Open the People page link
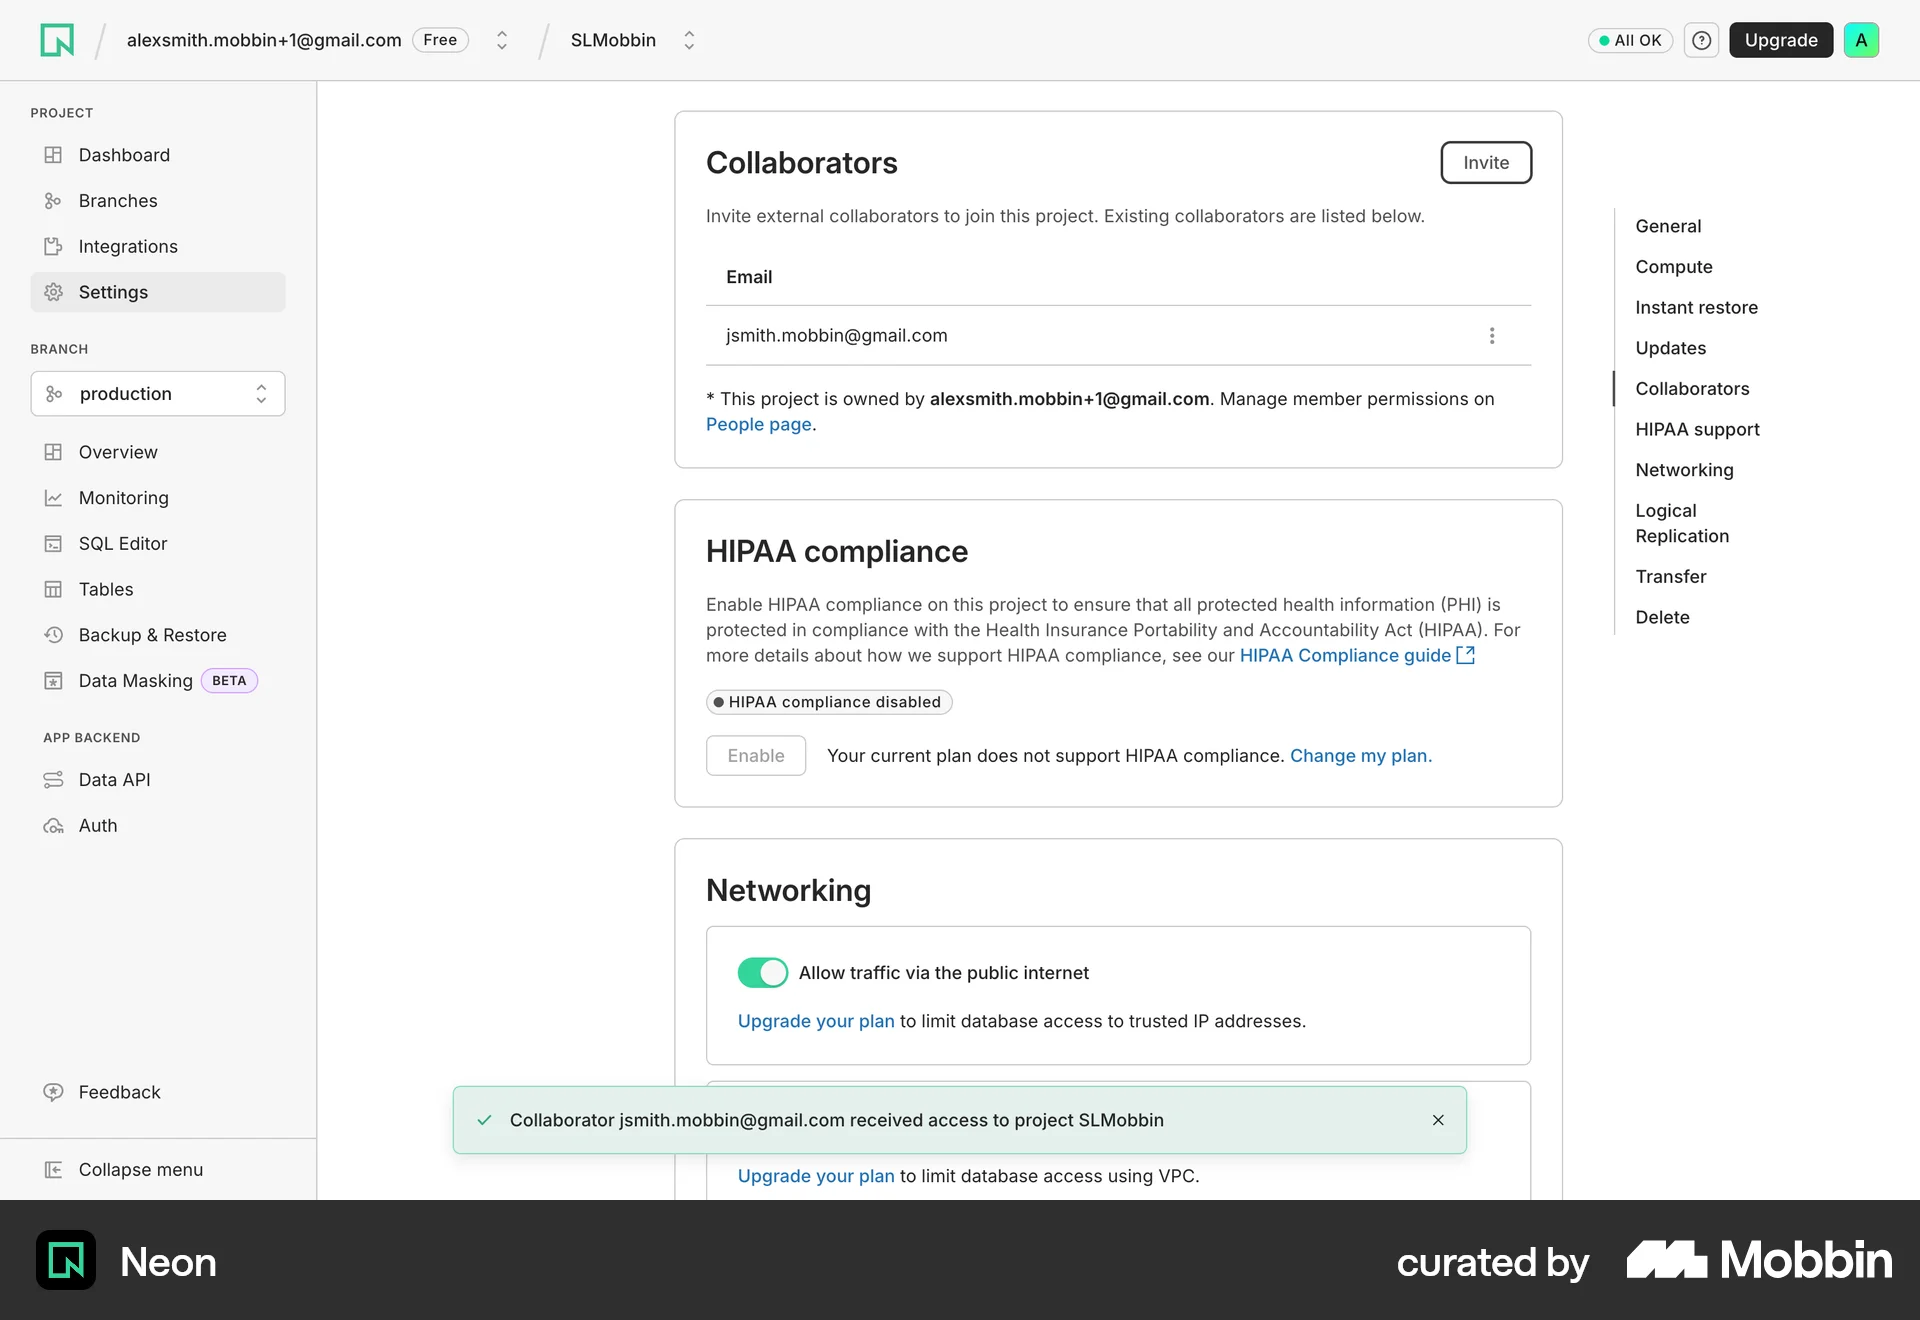The height and width of the screenshot is (1320, 1920). point(758,424)
